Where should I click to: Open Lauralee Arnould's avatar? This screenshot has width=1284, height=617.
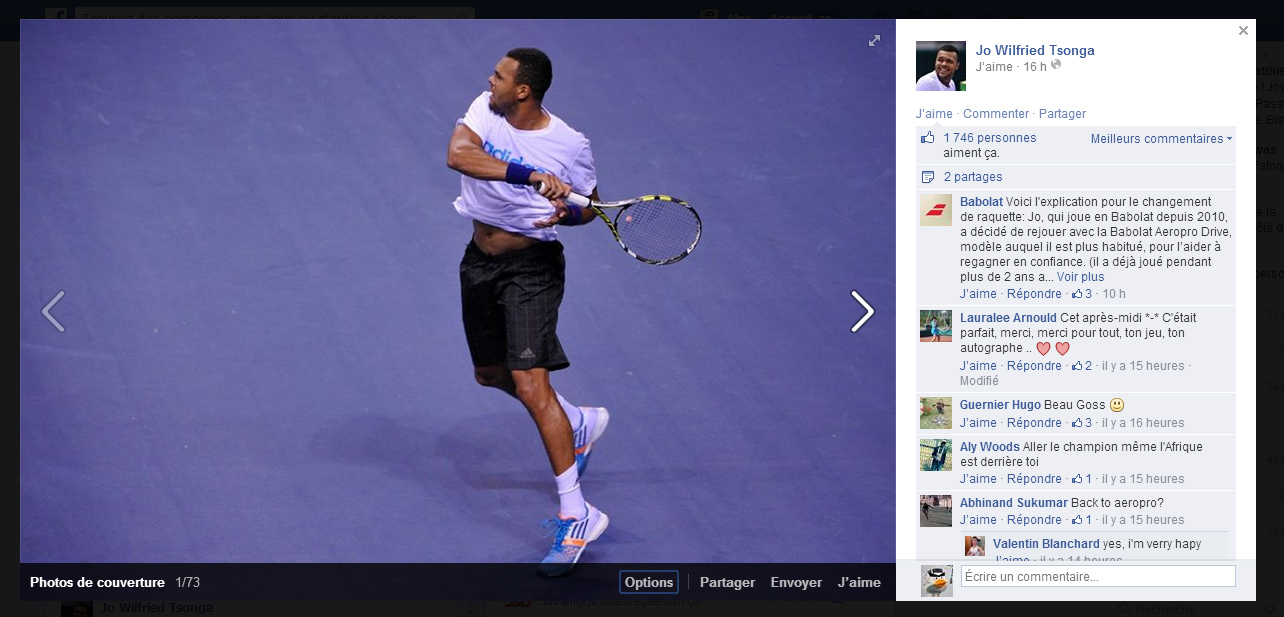click(x=936, y=326)
